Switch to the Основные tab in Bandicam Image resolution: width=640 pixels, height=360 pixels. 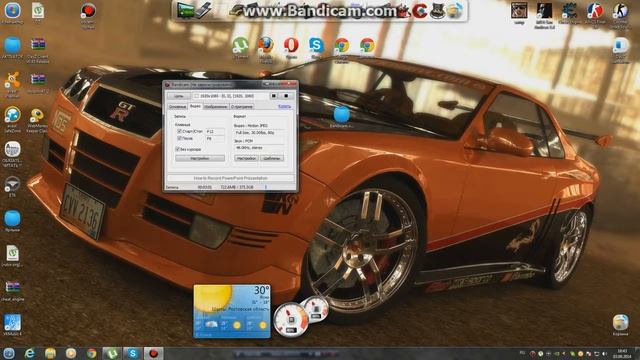point(178,107)
